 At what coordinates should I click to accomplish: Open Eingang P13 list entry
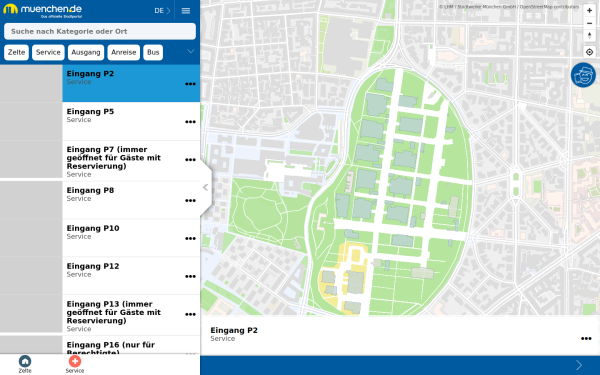pos(100,315)
